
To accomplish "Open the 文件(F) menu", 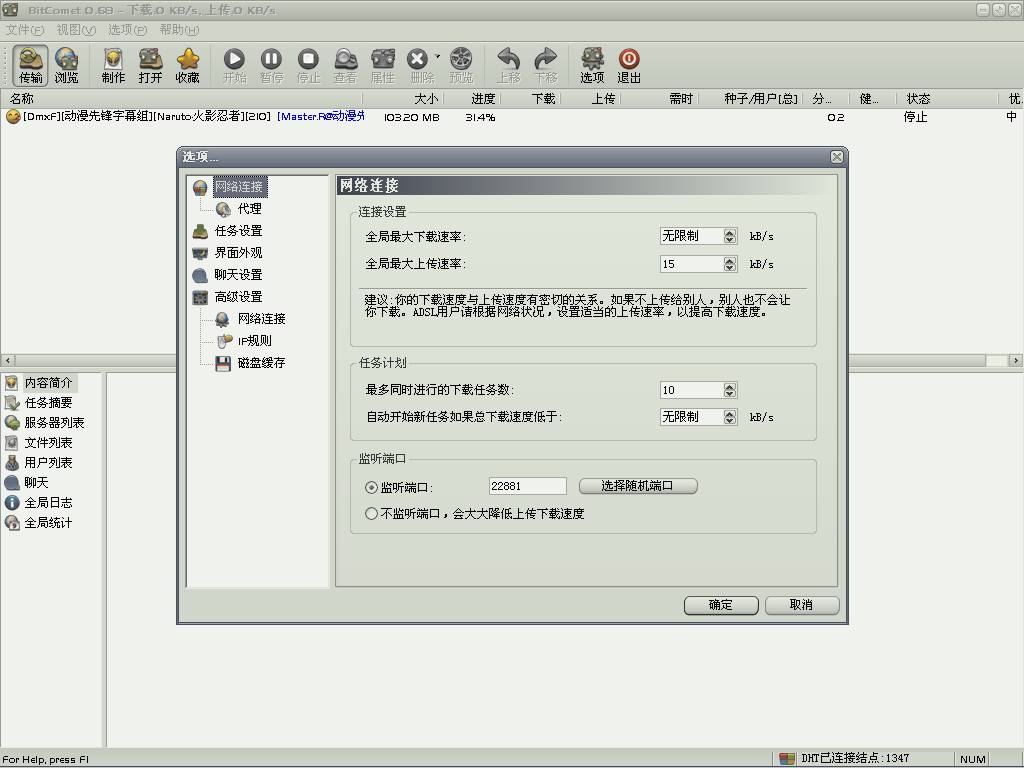I will click(x=25, y=30).
